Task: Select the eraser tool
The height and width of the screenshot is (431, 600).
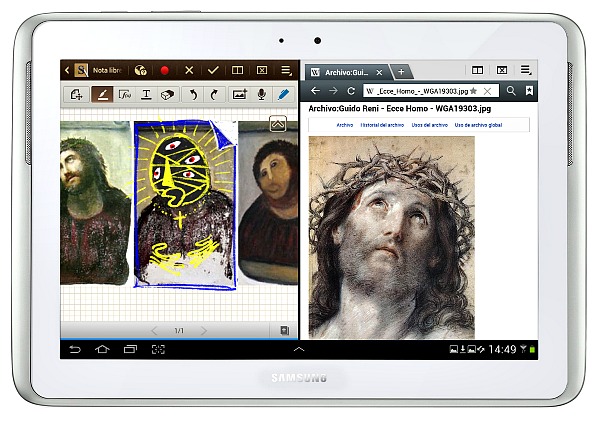Action: [168, 94]
